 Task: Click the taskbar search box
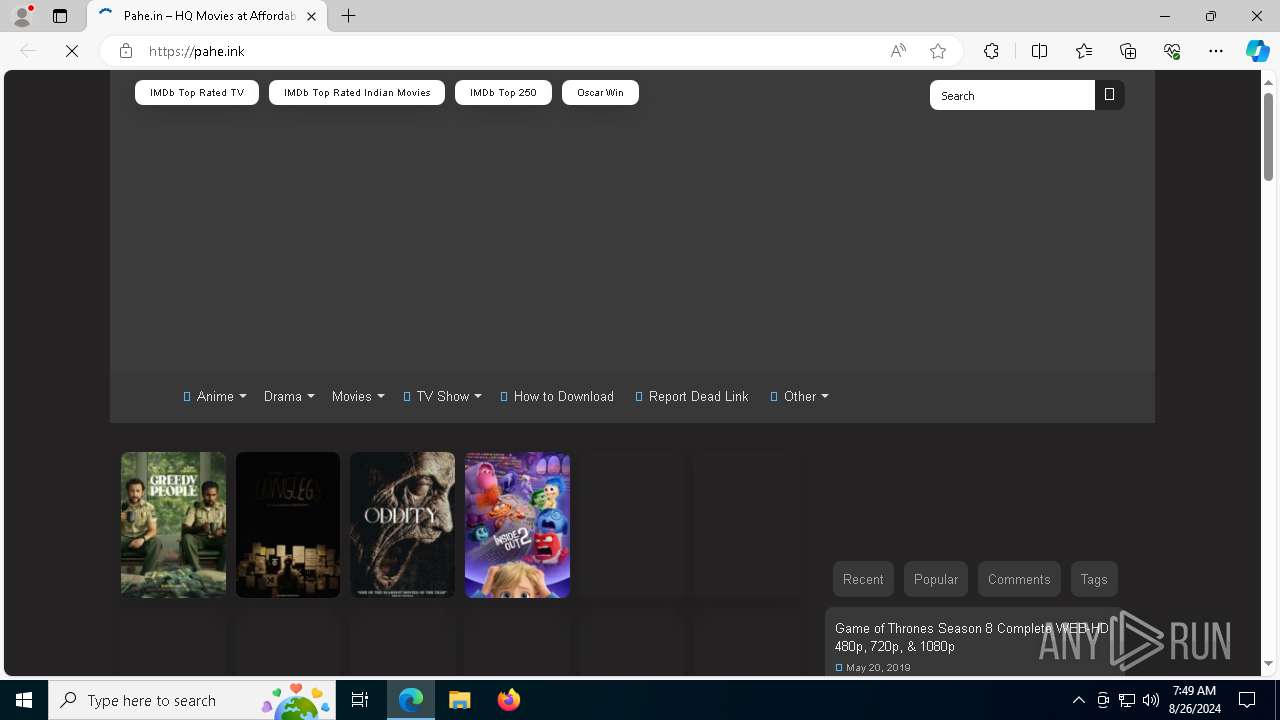point(192,700)
